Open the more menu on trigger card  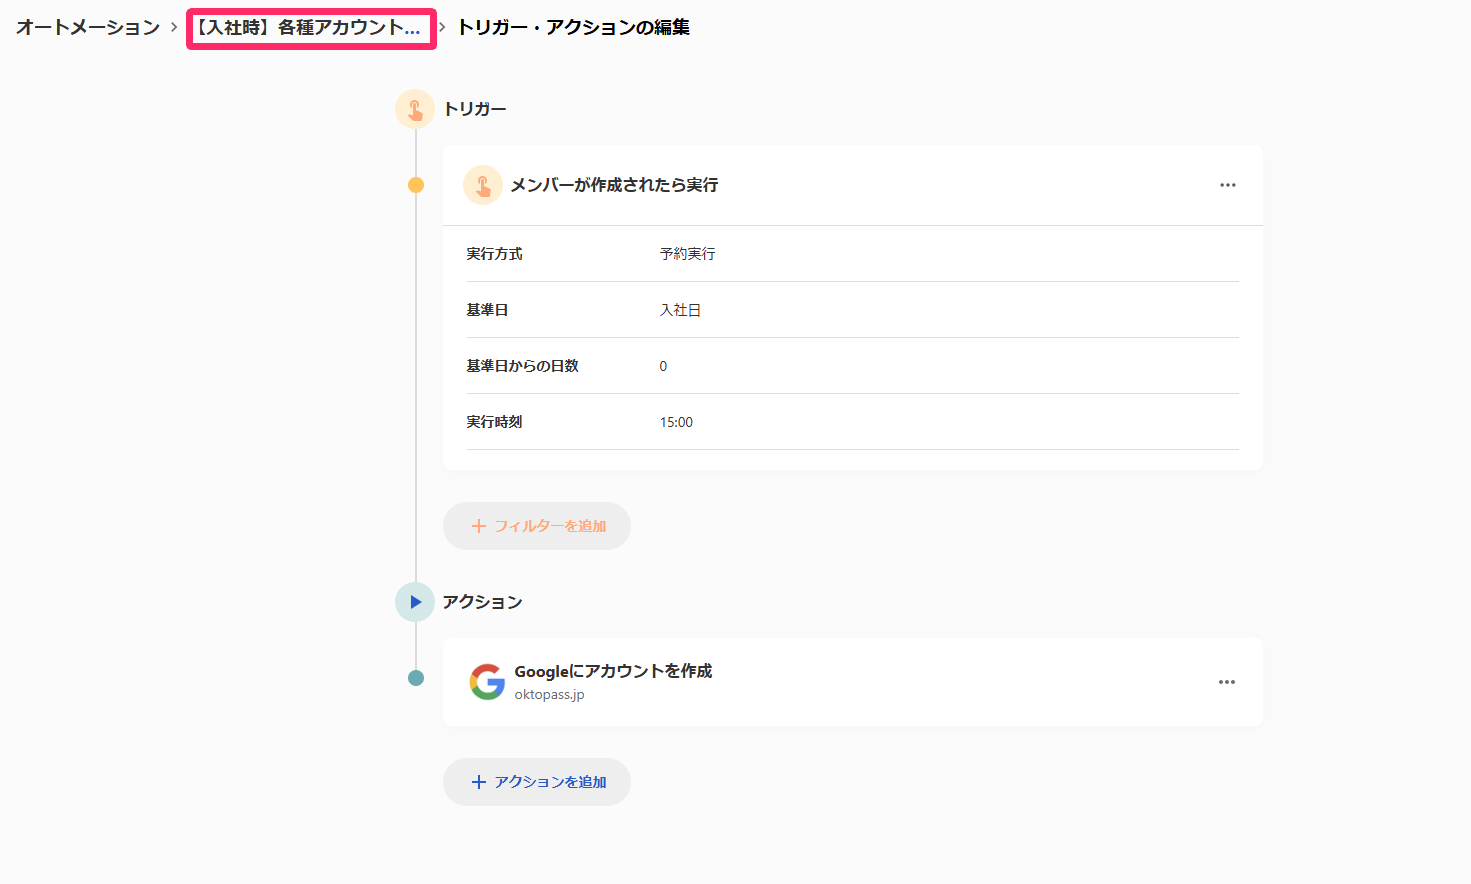pyautogui.click(x=1228, y=185)
